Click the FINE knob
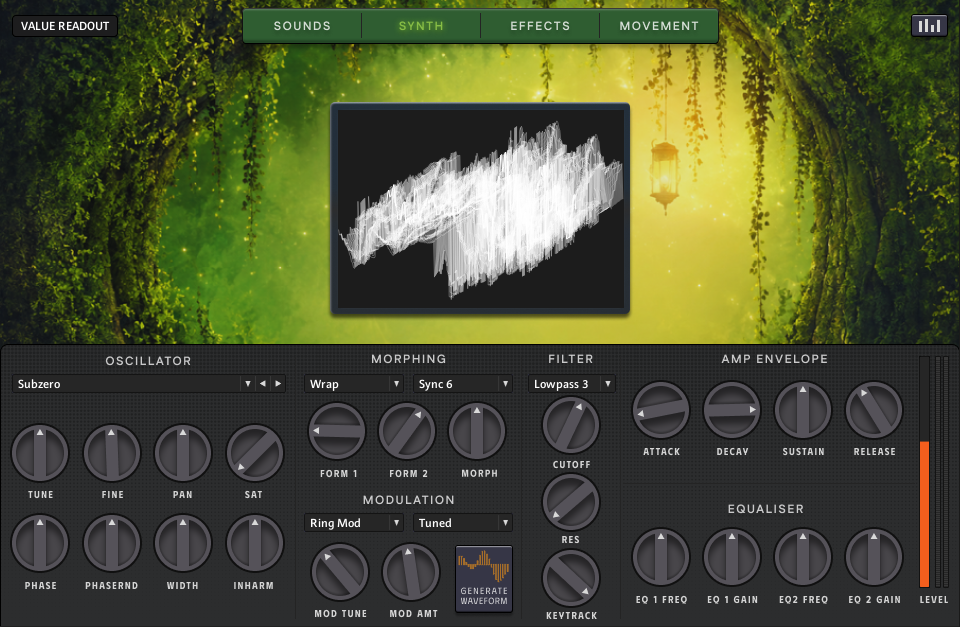The height and width of the screenshot is (627, 960). [x=111, y=453]
